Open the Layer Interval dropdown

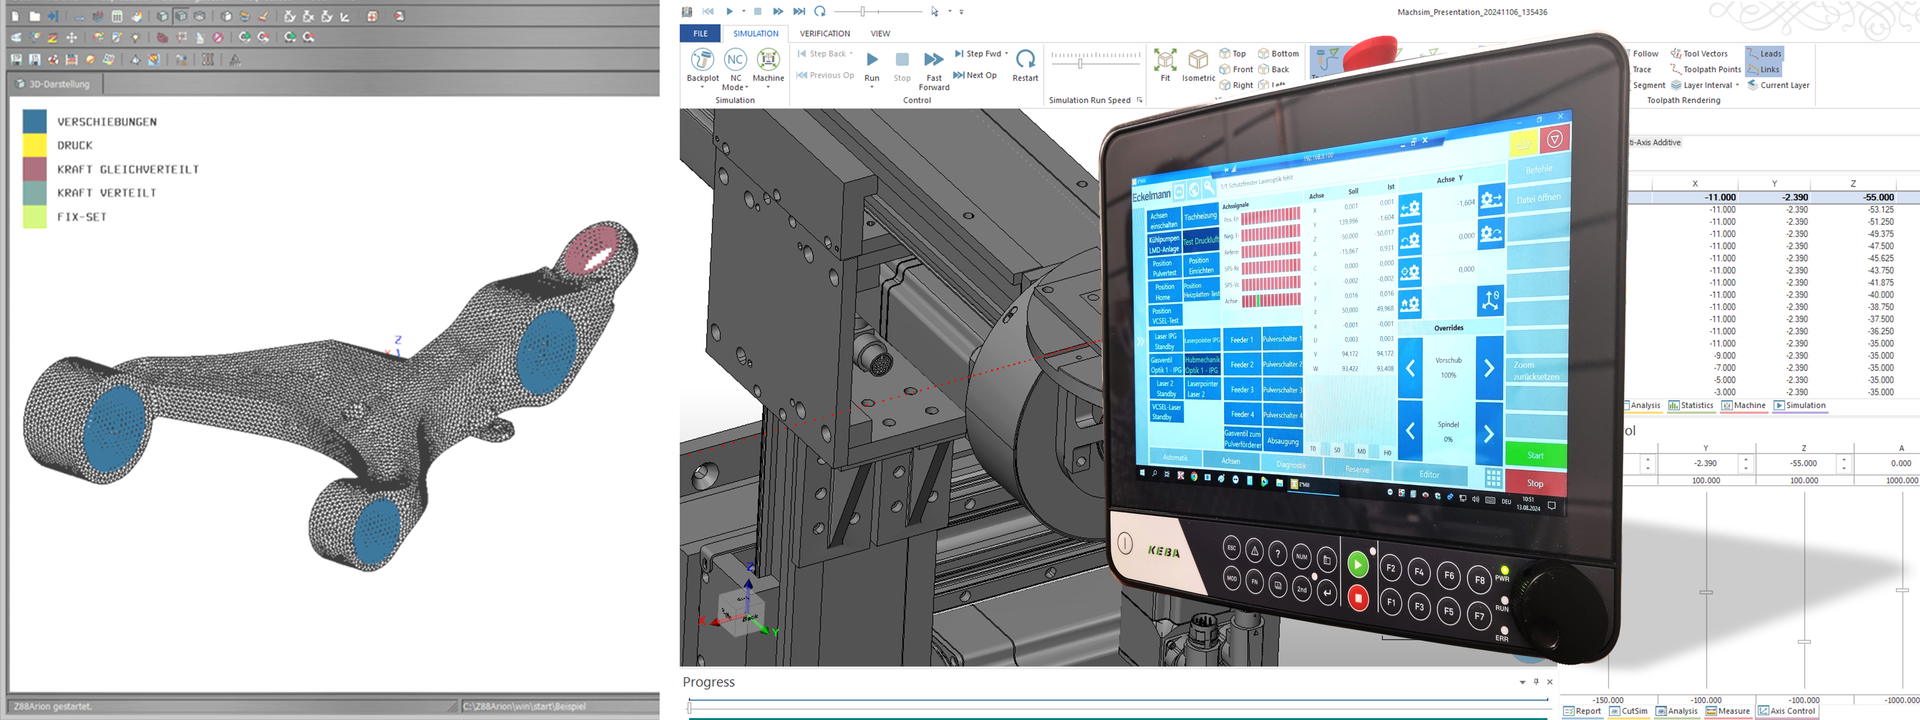(1737, 86)
